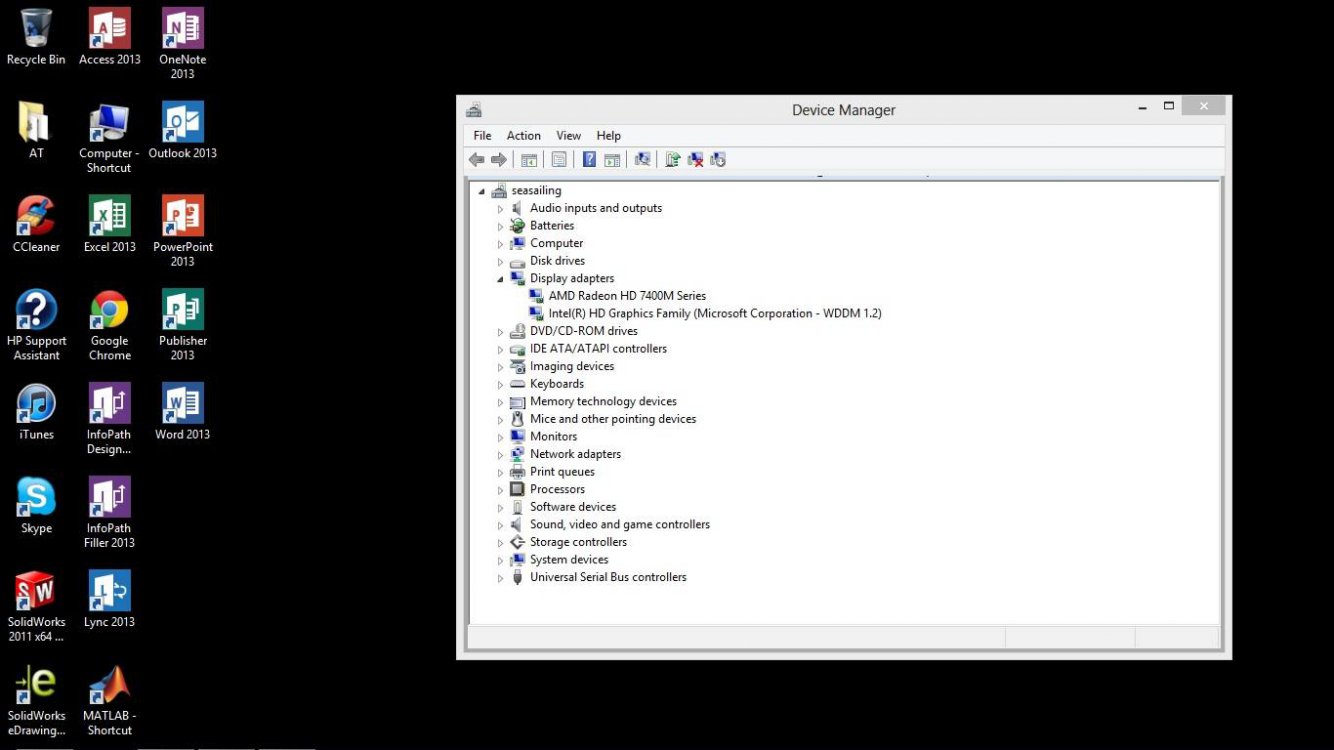Expand the Processors category
The image size is (1334, 750).
coord(501,490)
